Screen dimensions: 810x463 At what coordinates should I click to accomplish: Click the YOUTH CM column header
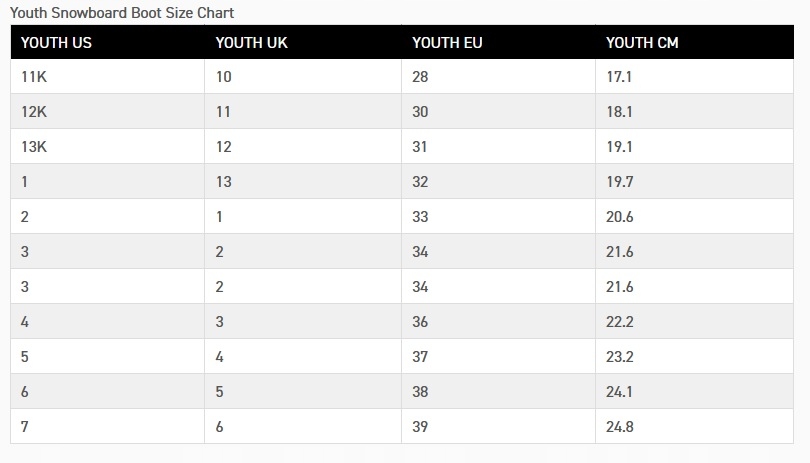click(642, 43)
